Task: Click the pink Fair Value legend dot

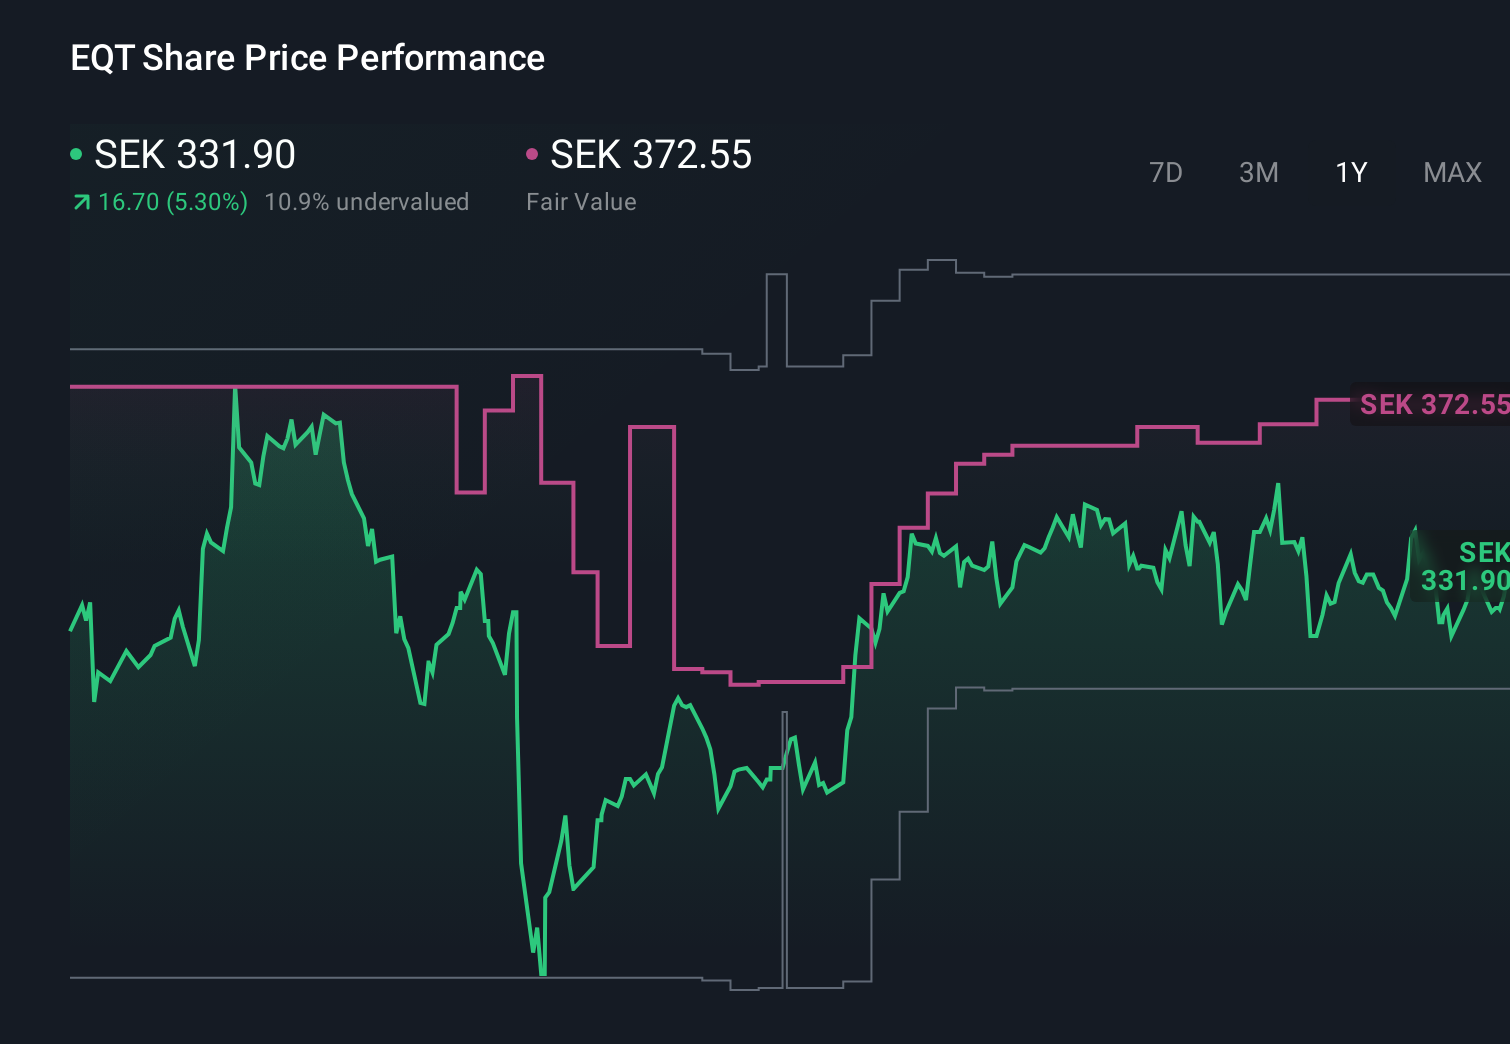Action: [532, 154]
